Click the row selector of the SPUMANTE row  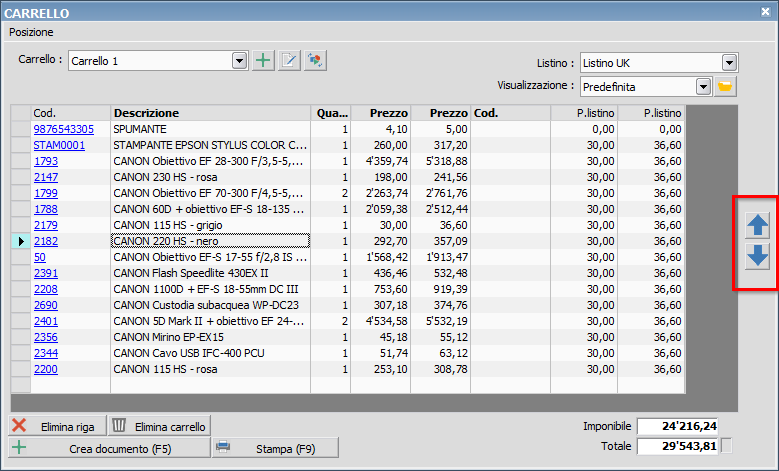click(x=21, y=129)
